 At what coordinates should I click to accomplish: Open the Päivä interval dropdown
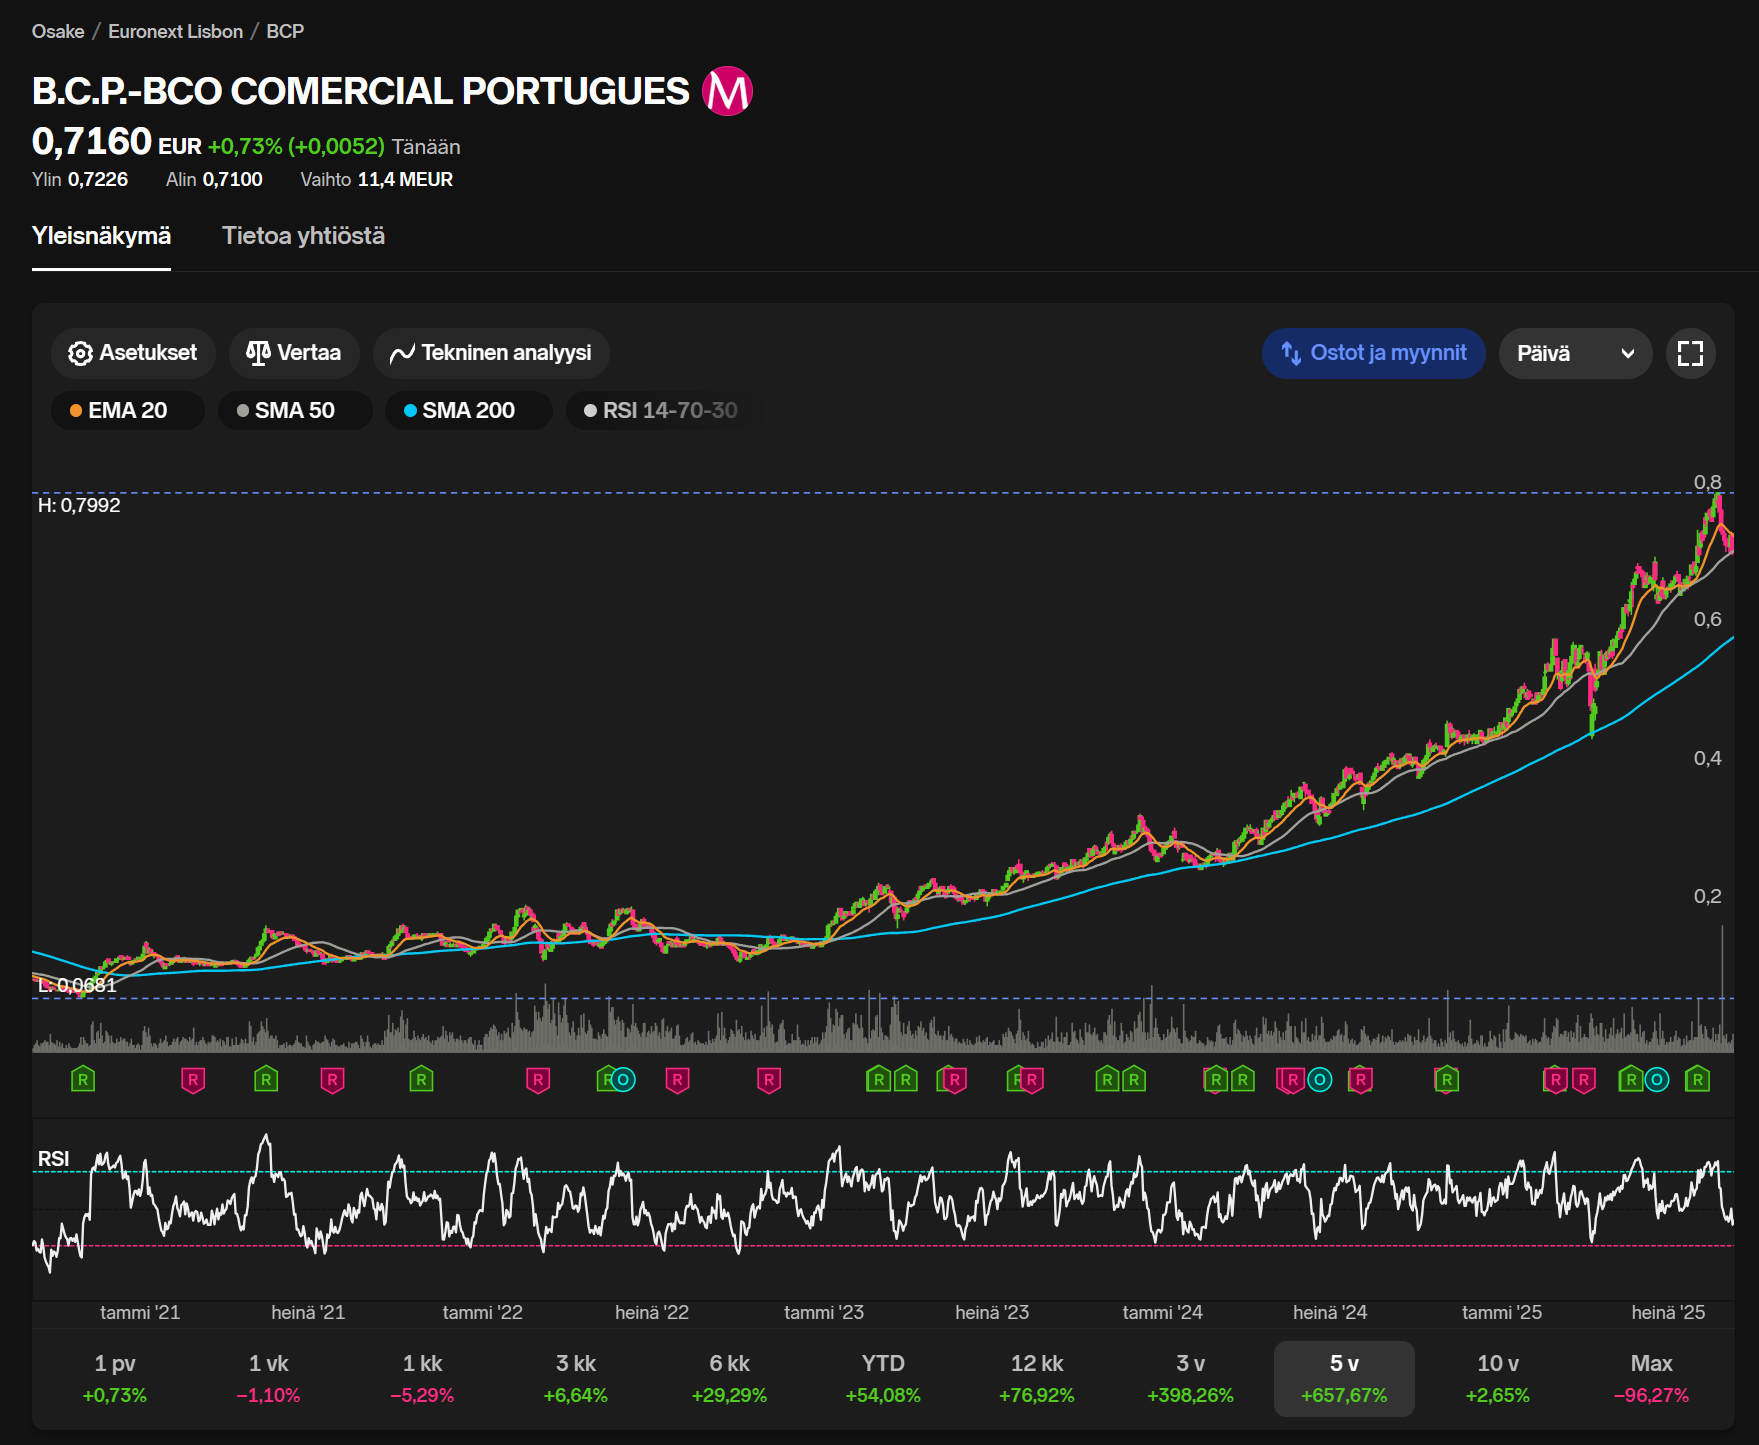(1574, 353)
